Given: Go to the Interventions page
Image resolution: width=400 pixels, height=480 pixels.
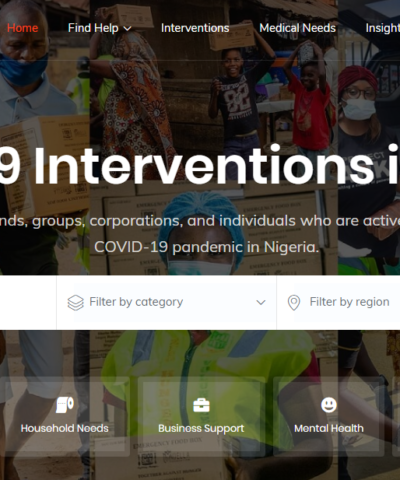Looking at the screenshot, I should coord(195,28).
